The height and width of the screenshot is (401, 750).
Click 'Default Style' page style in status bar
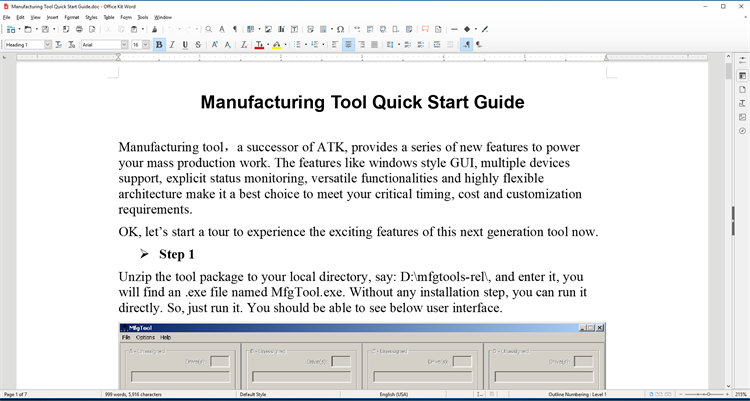pos(253,394)
